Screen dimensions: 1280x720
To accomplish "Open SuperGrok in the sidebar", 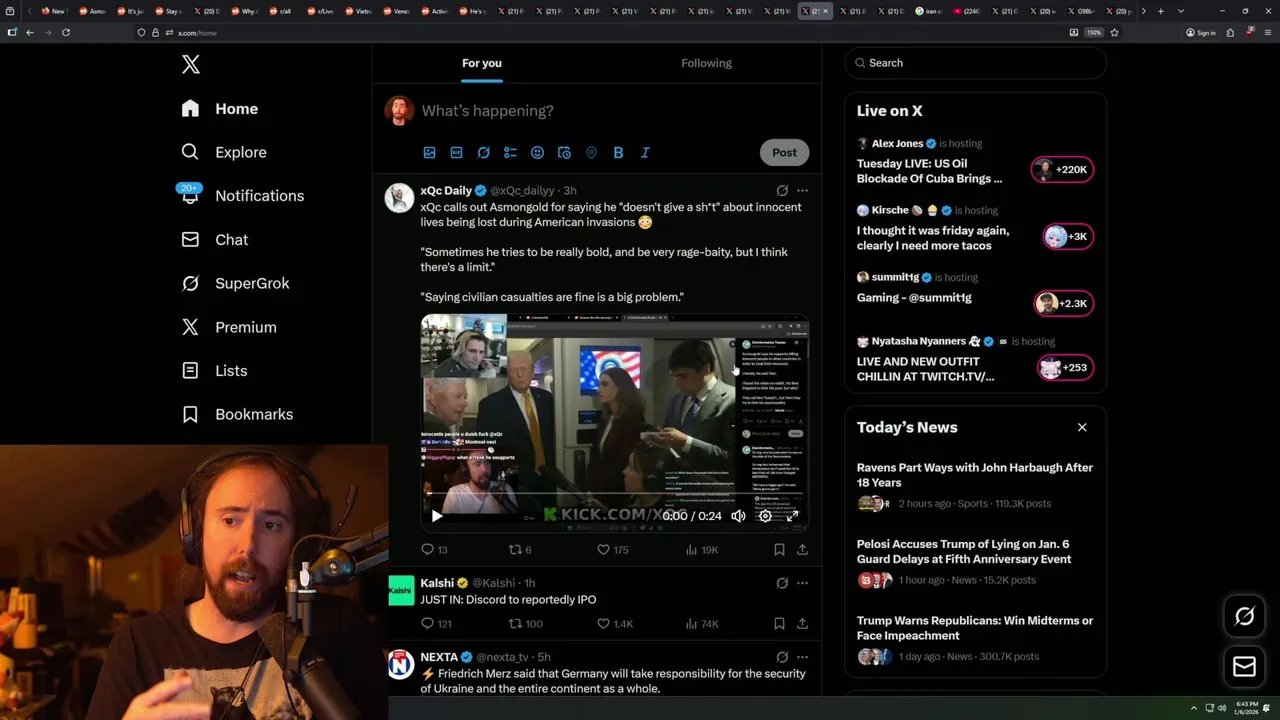I will point(236,283).
